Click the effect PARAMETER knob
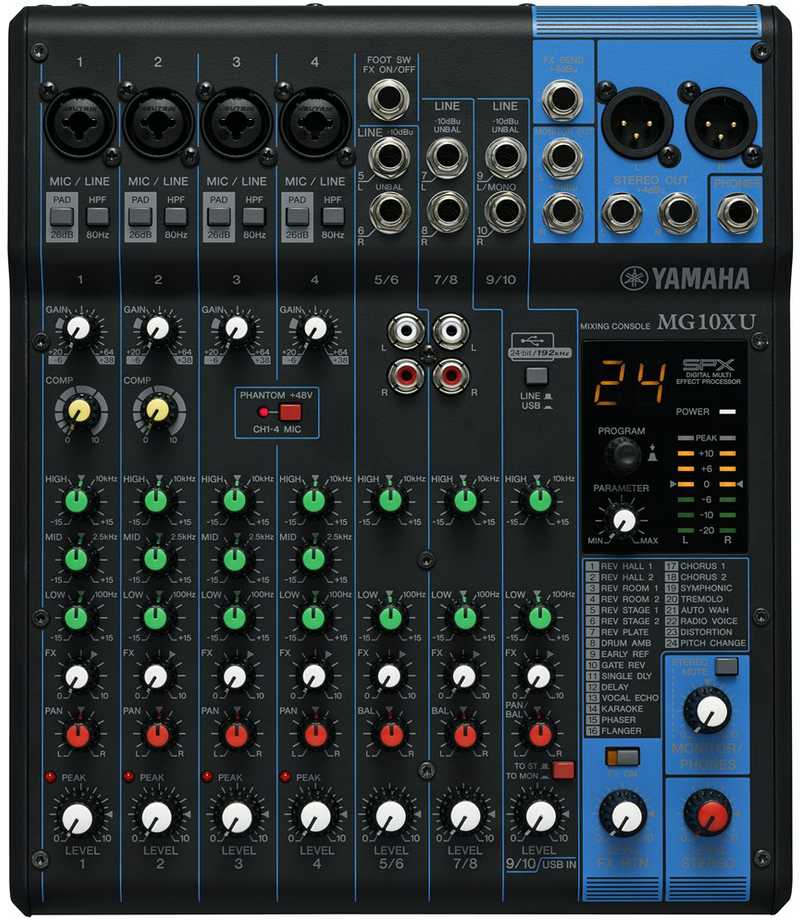Screen dimensions: 801x920 point(624,520)
